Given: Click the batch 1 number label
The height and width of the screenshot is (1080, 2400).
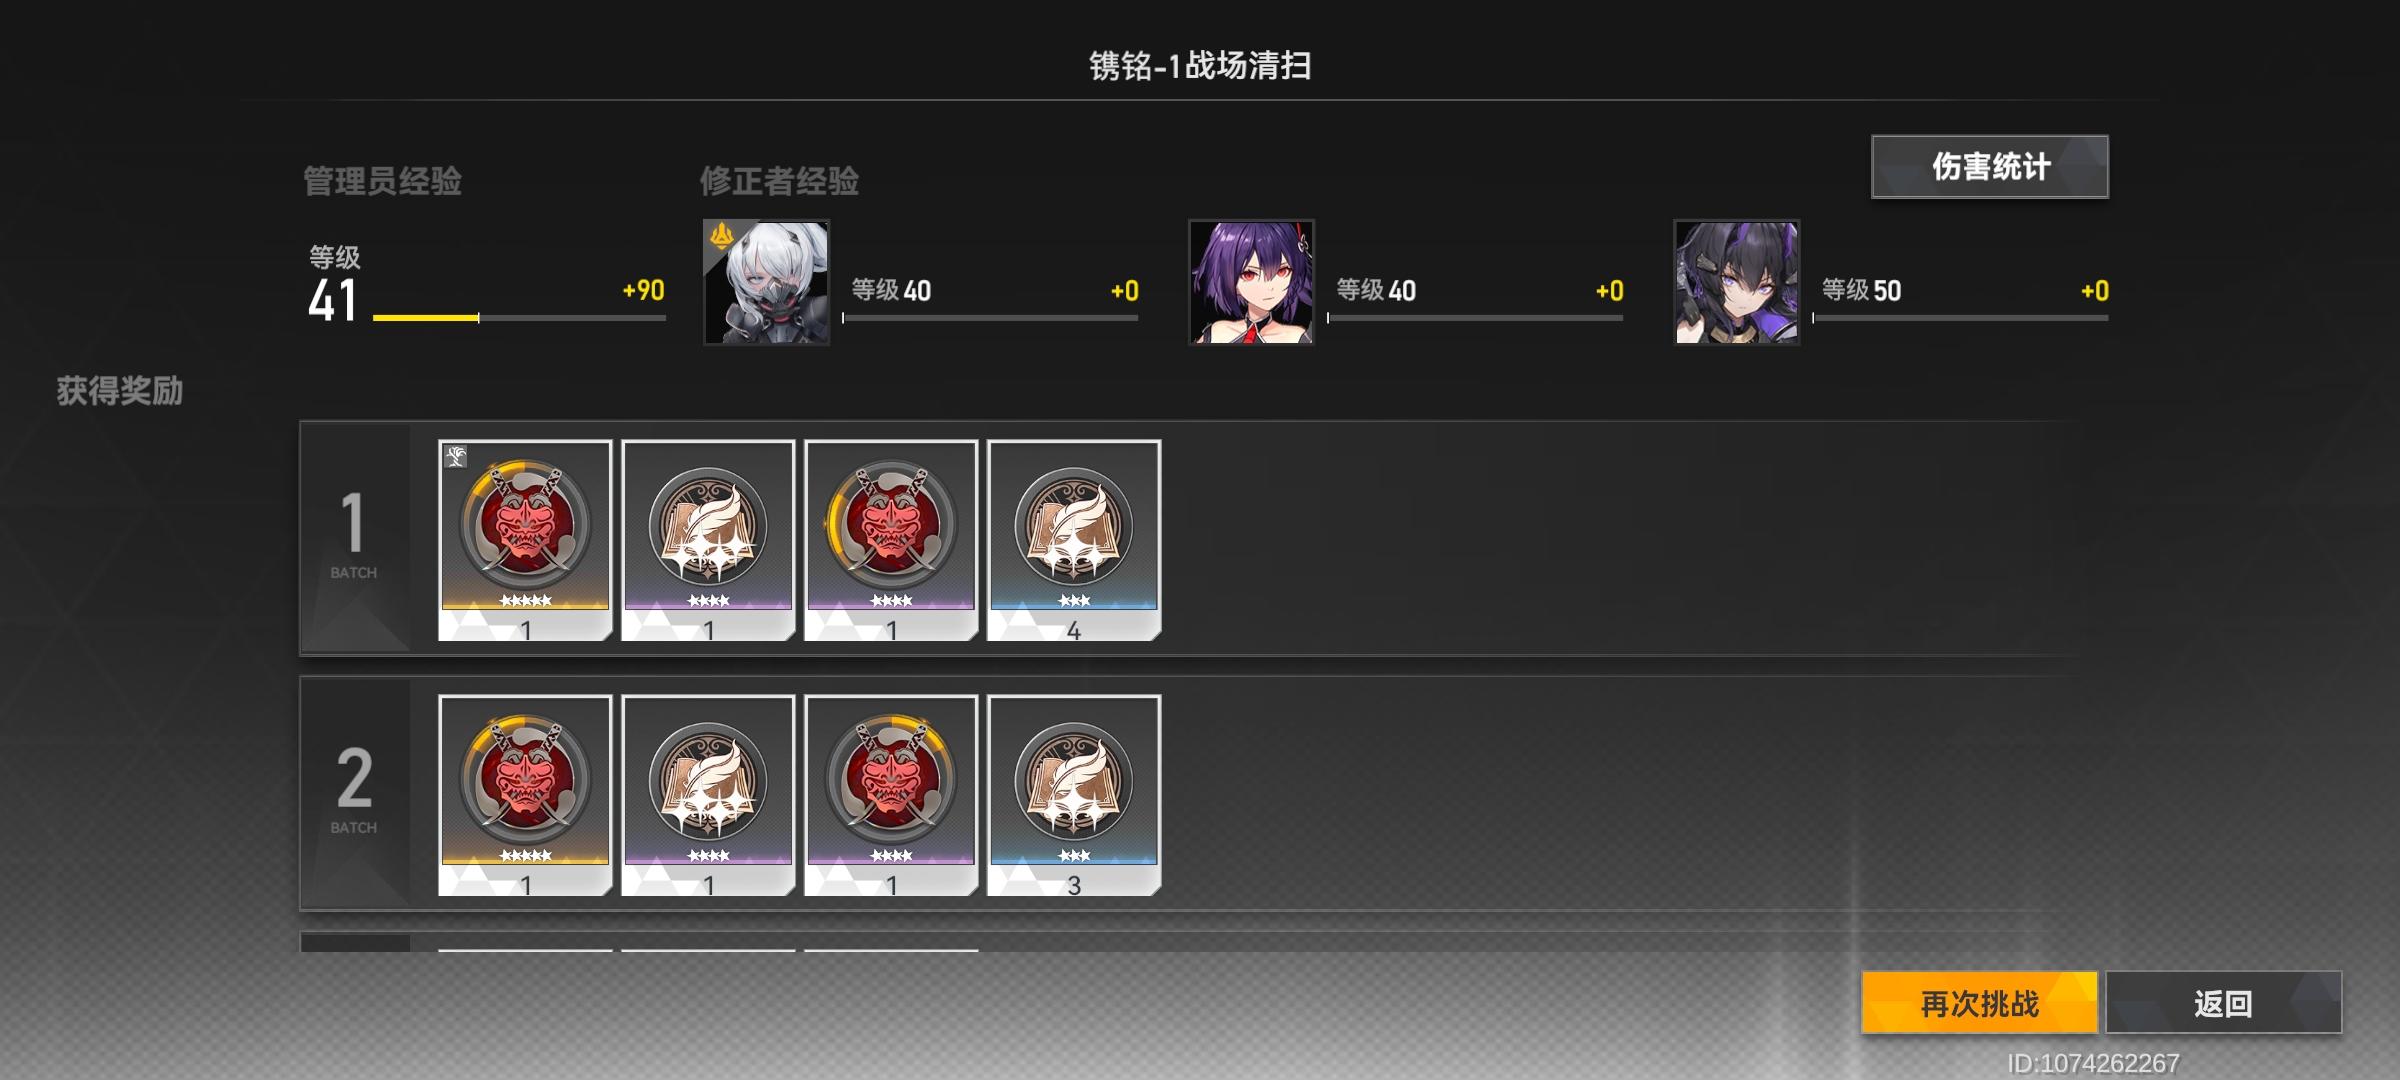Looking at the screenshot, I should (x=354, y=535).
